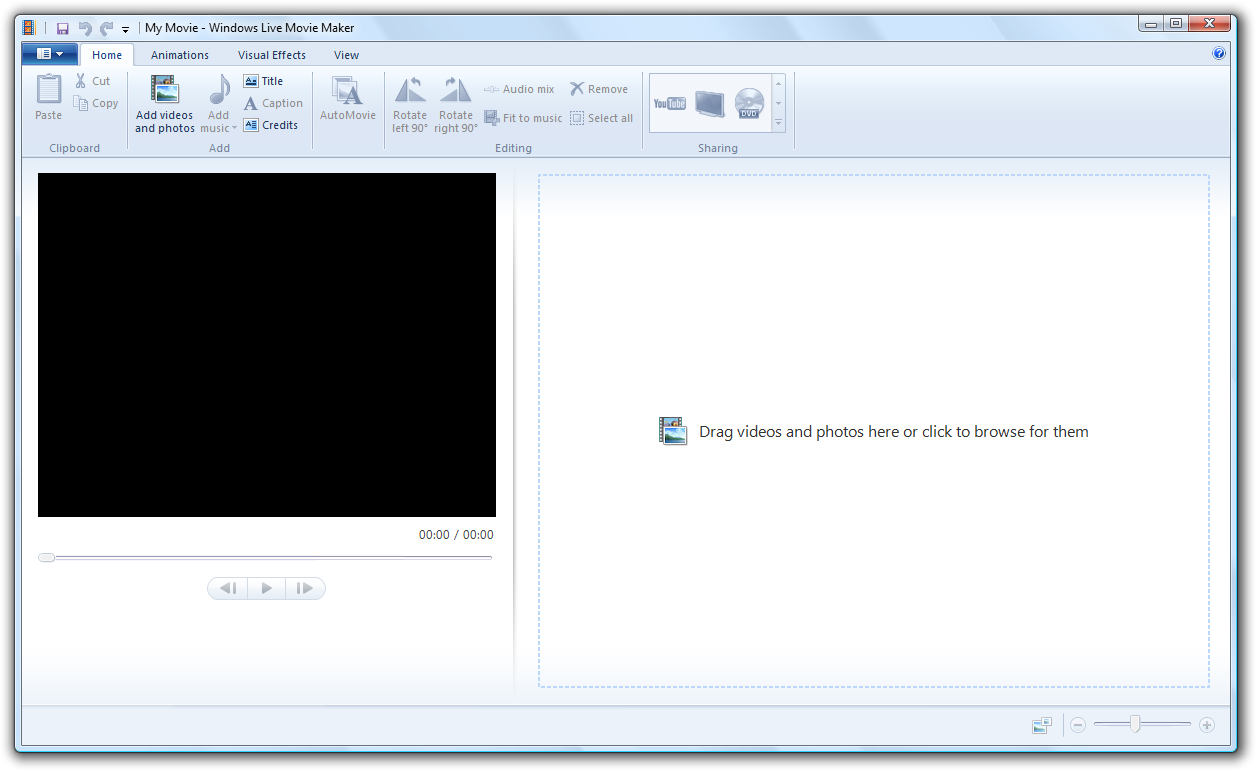Expand the Sharing gallery more options arrow
The image size is (1256, 772).
[x=779, y=124]
